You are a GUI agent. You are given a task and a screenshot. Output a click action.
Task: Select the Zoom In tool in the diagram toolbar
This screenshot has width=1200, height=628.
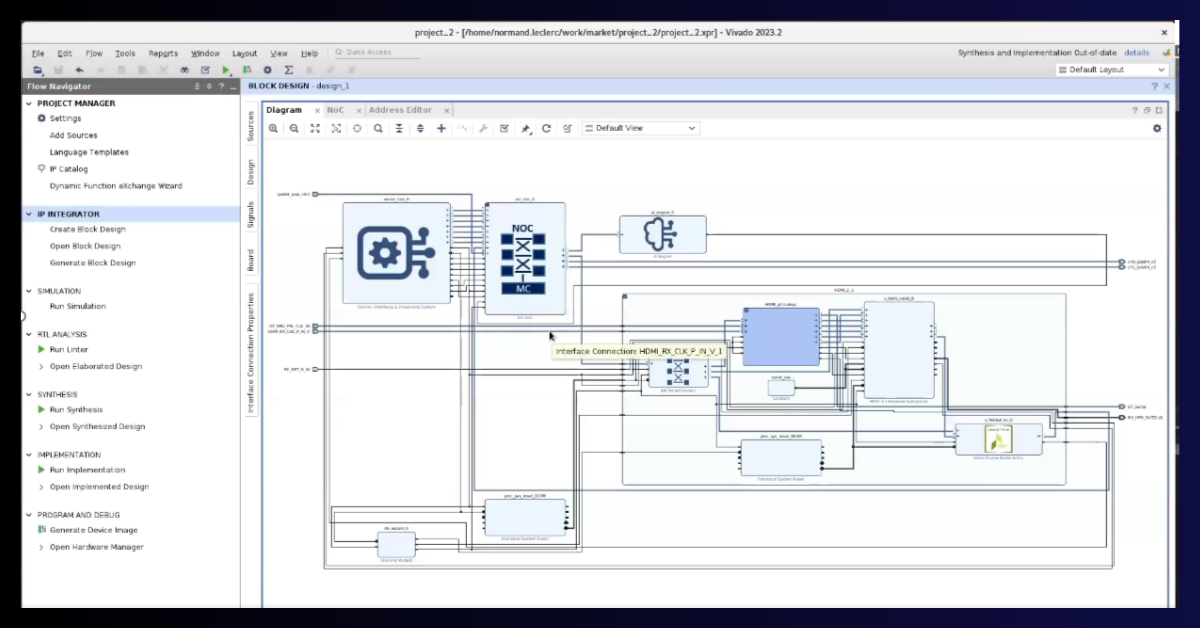pyautogui.click(x=274, y=128)
